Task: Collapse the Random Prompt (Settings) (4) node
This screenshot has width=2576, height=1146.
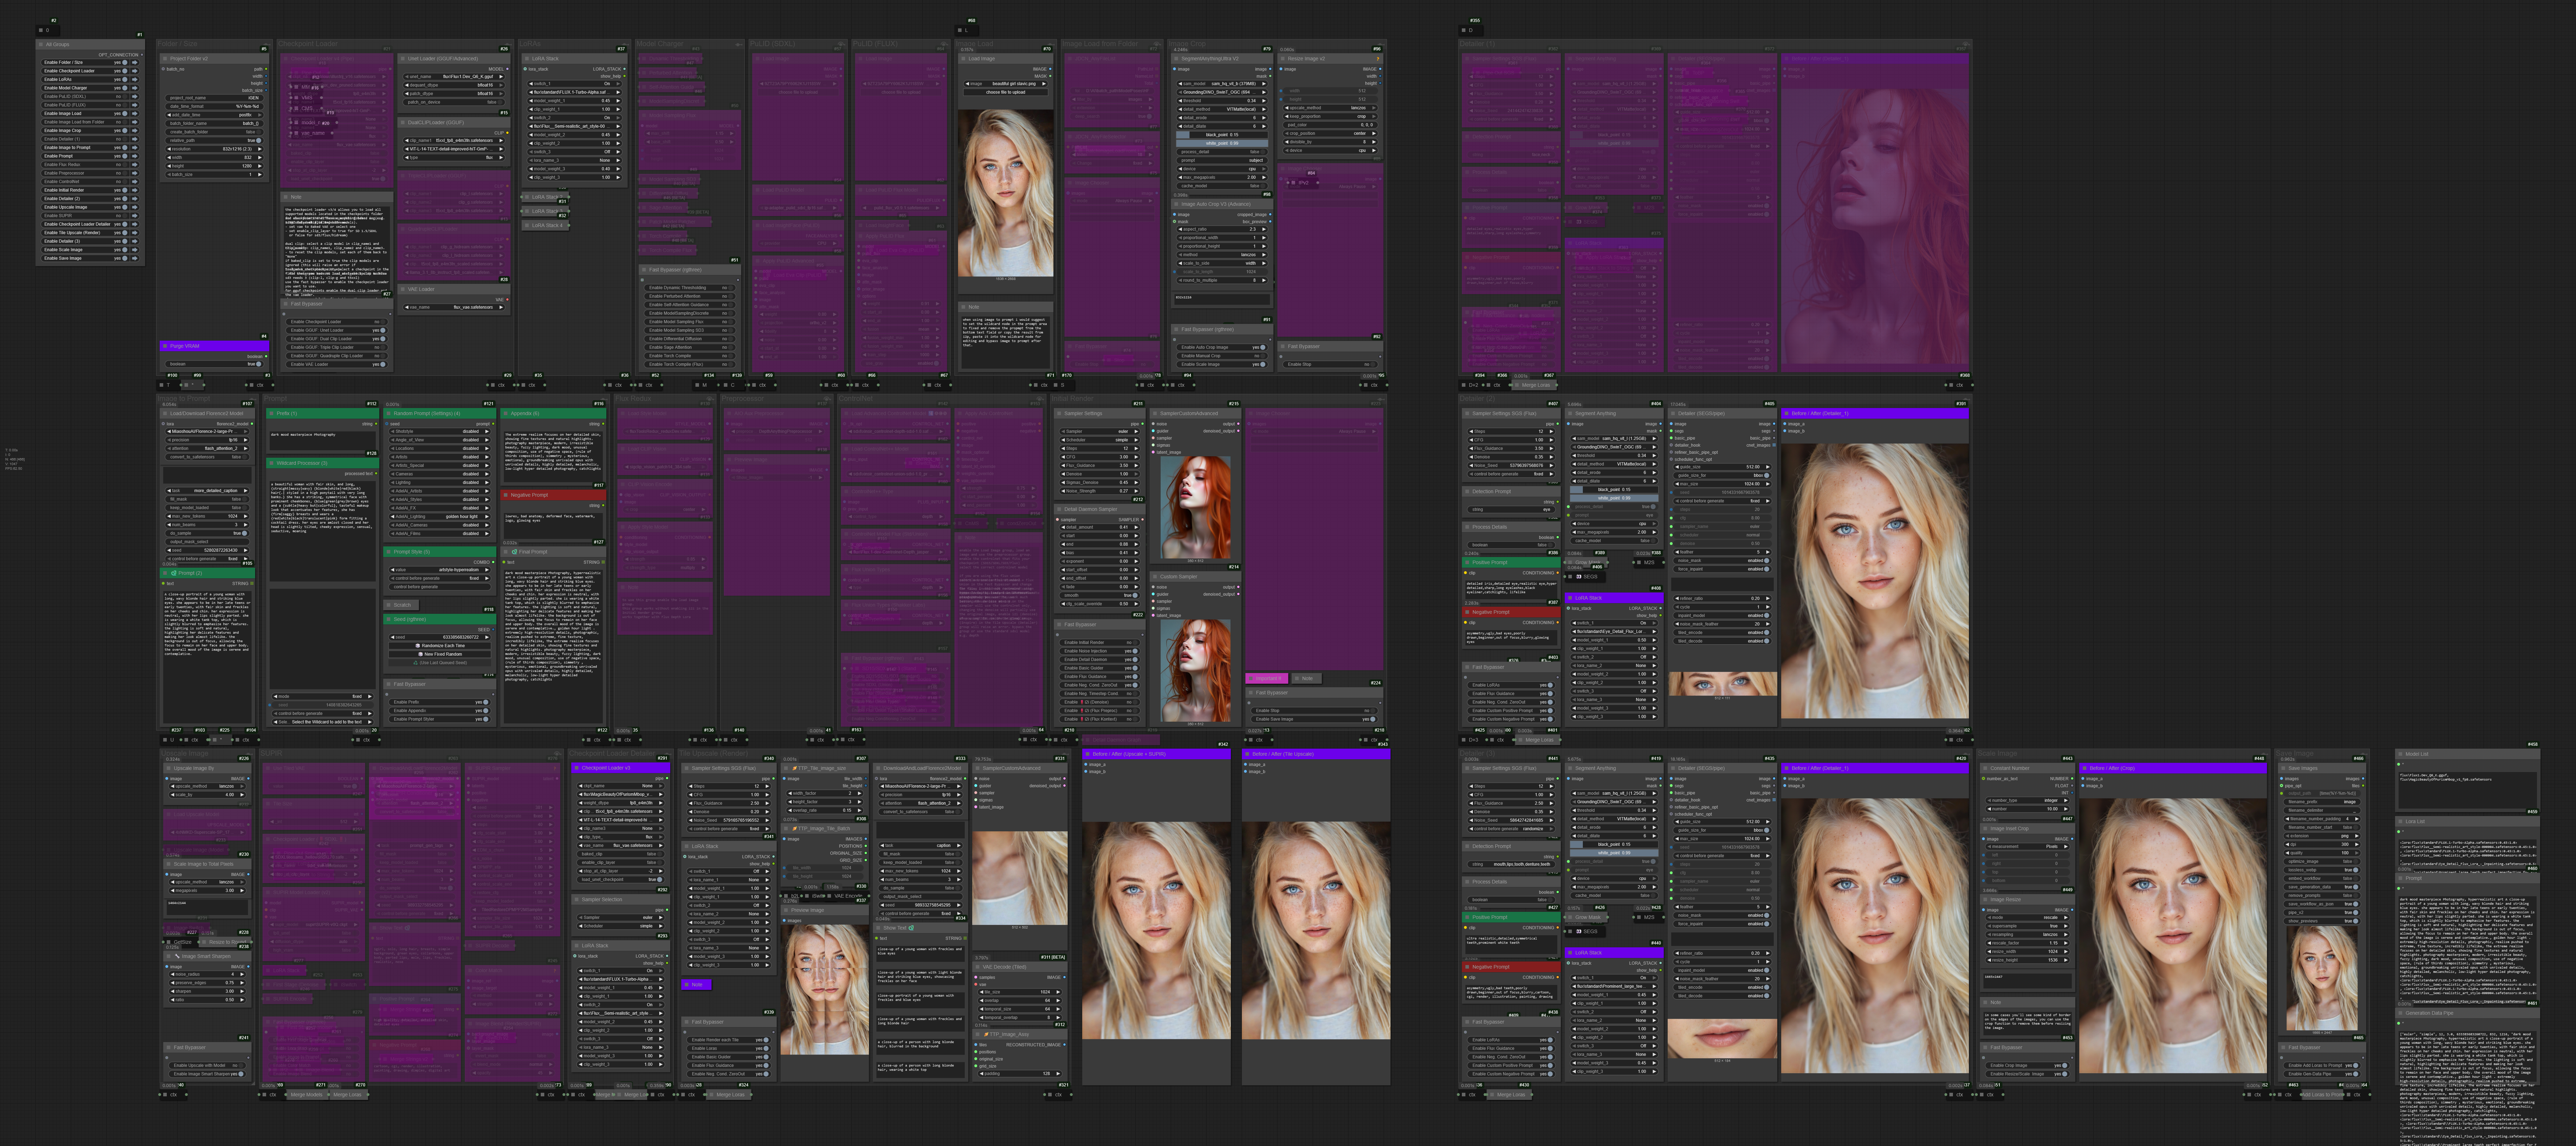Action: [x=389, y=413]
